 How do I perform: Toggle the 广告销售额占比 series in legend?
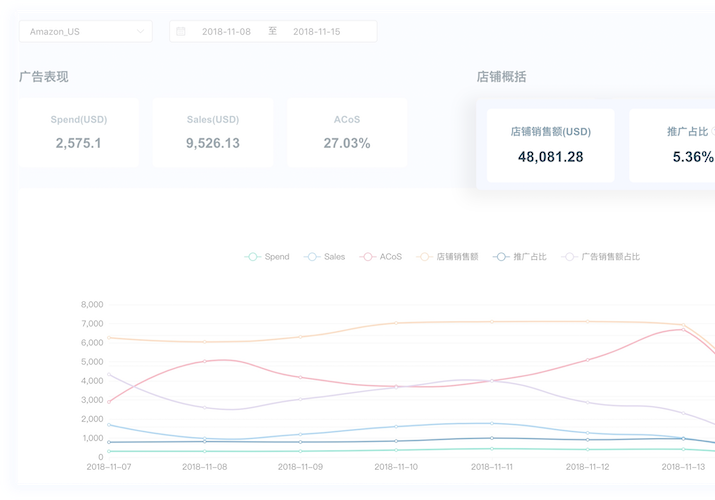pos(601,257)
